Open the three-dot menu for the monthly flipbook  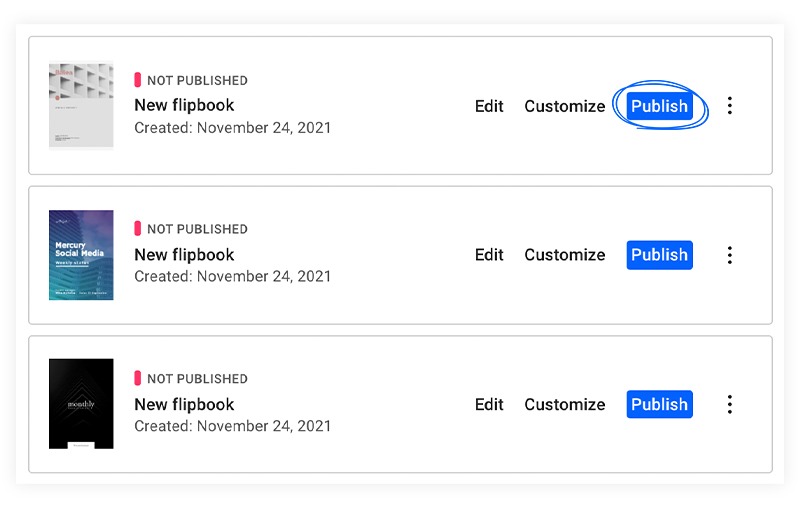pyautogui.click(x=730, y=404)
